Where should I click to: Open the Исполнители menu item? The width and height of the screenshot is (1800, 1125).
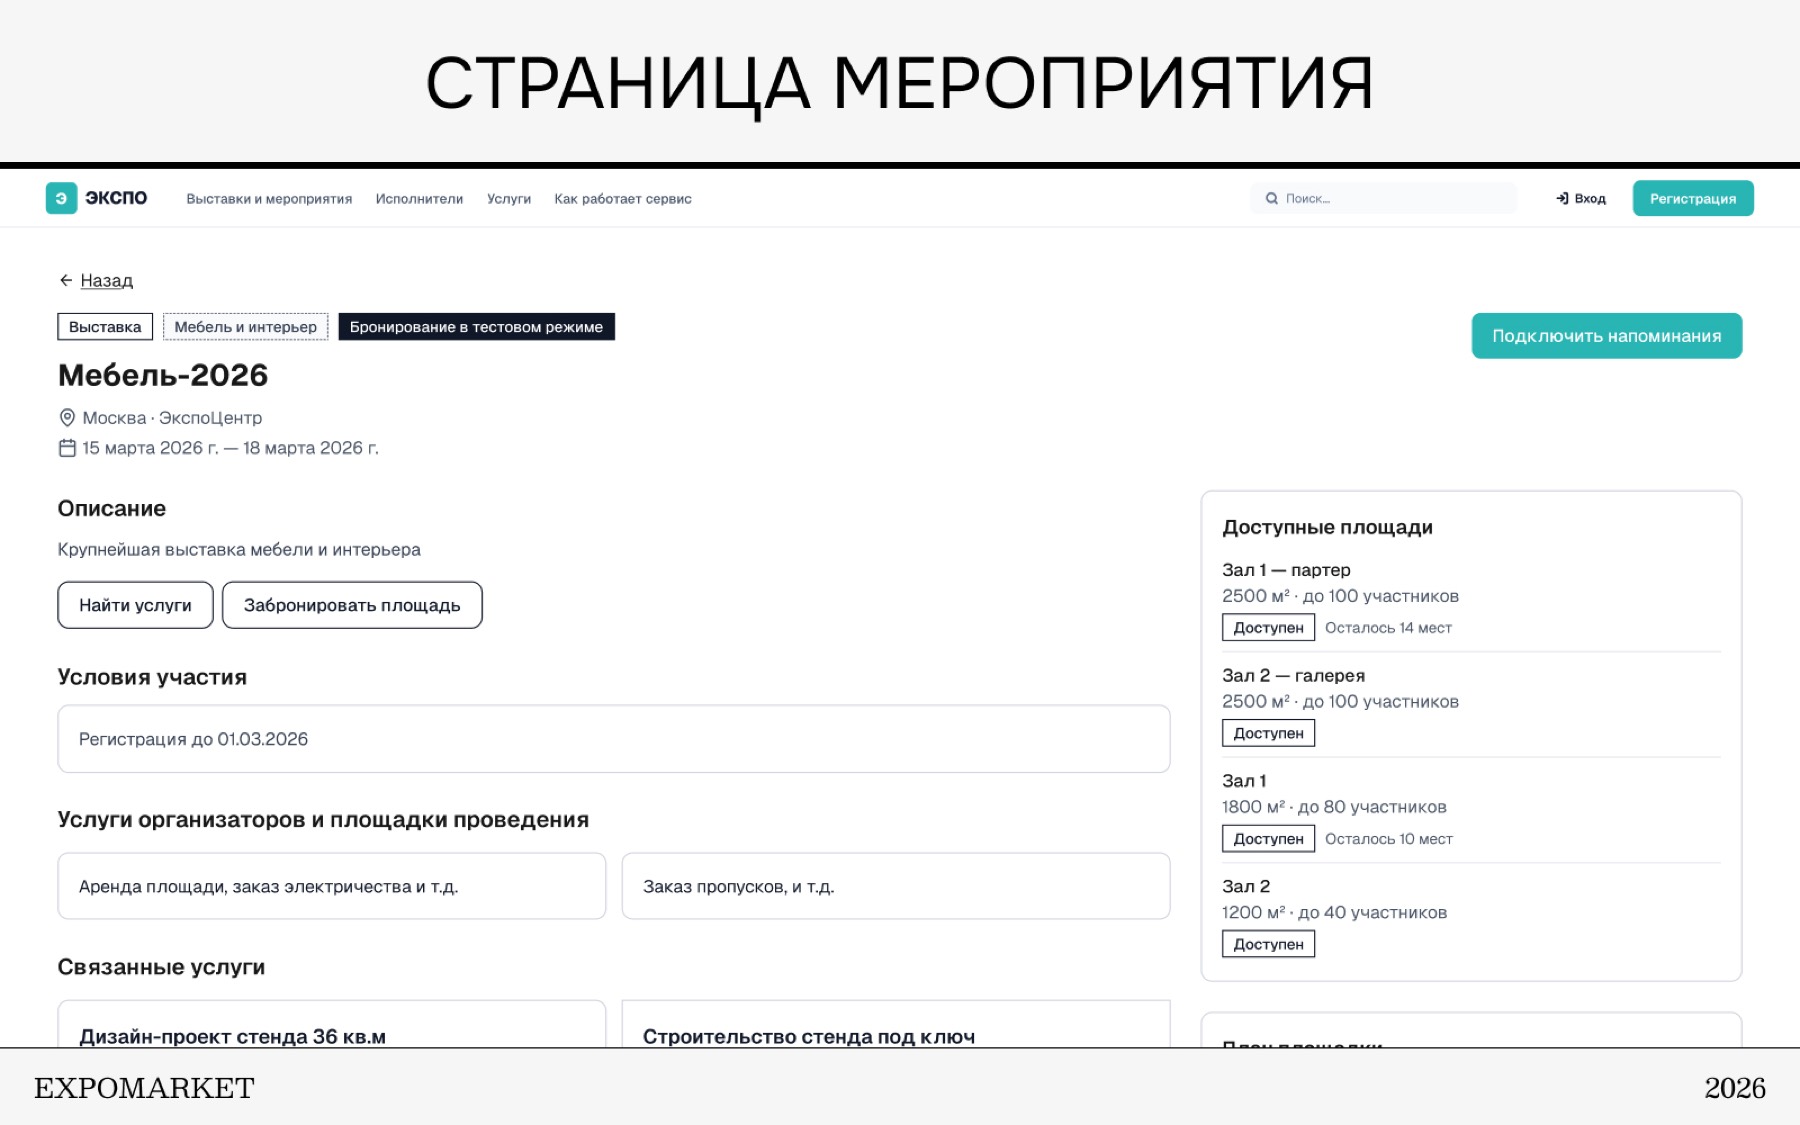click(x=419, y=199)
